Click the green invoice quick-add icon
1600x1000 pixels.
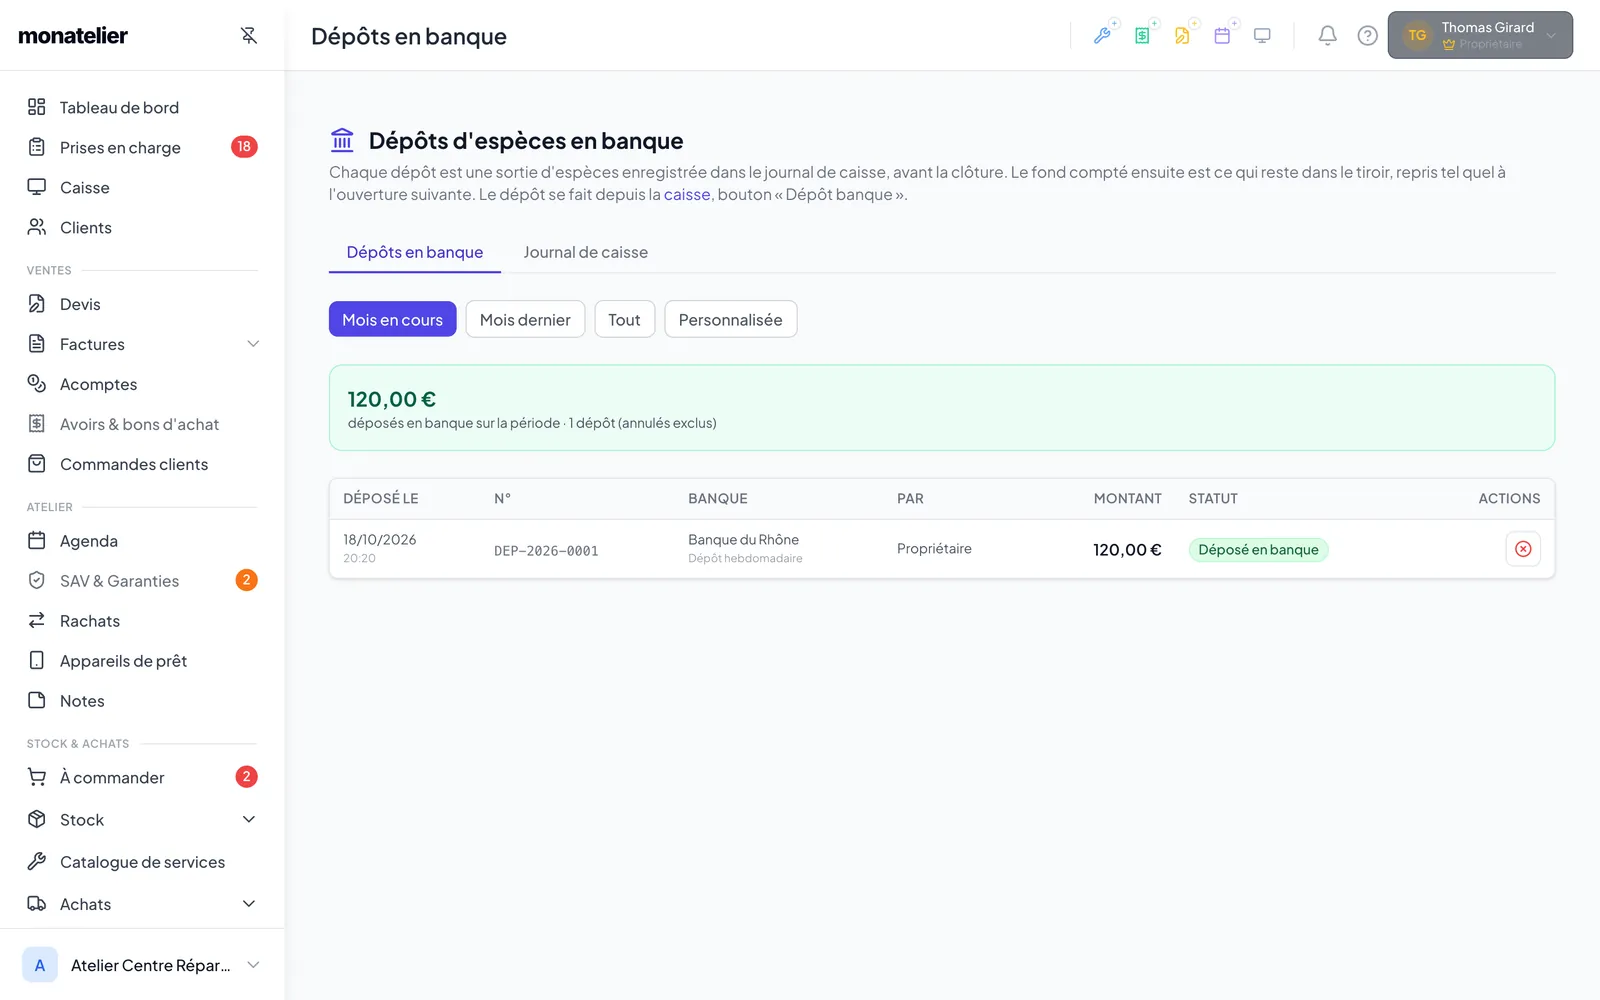click(x=1143, y=35)
